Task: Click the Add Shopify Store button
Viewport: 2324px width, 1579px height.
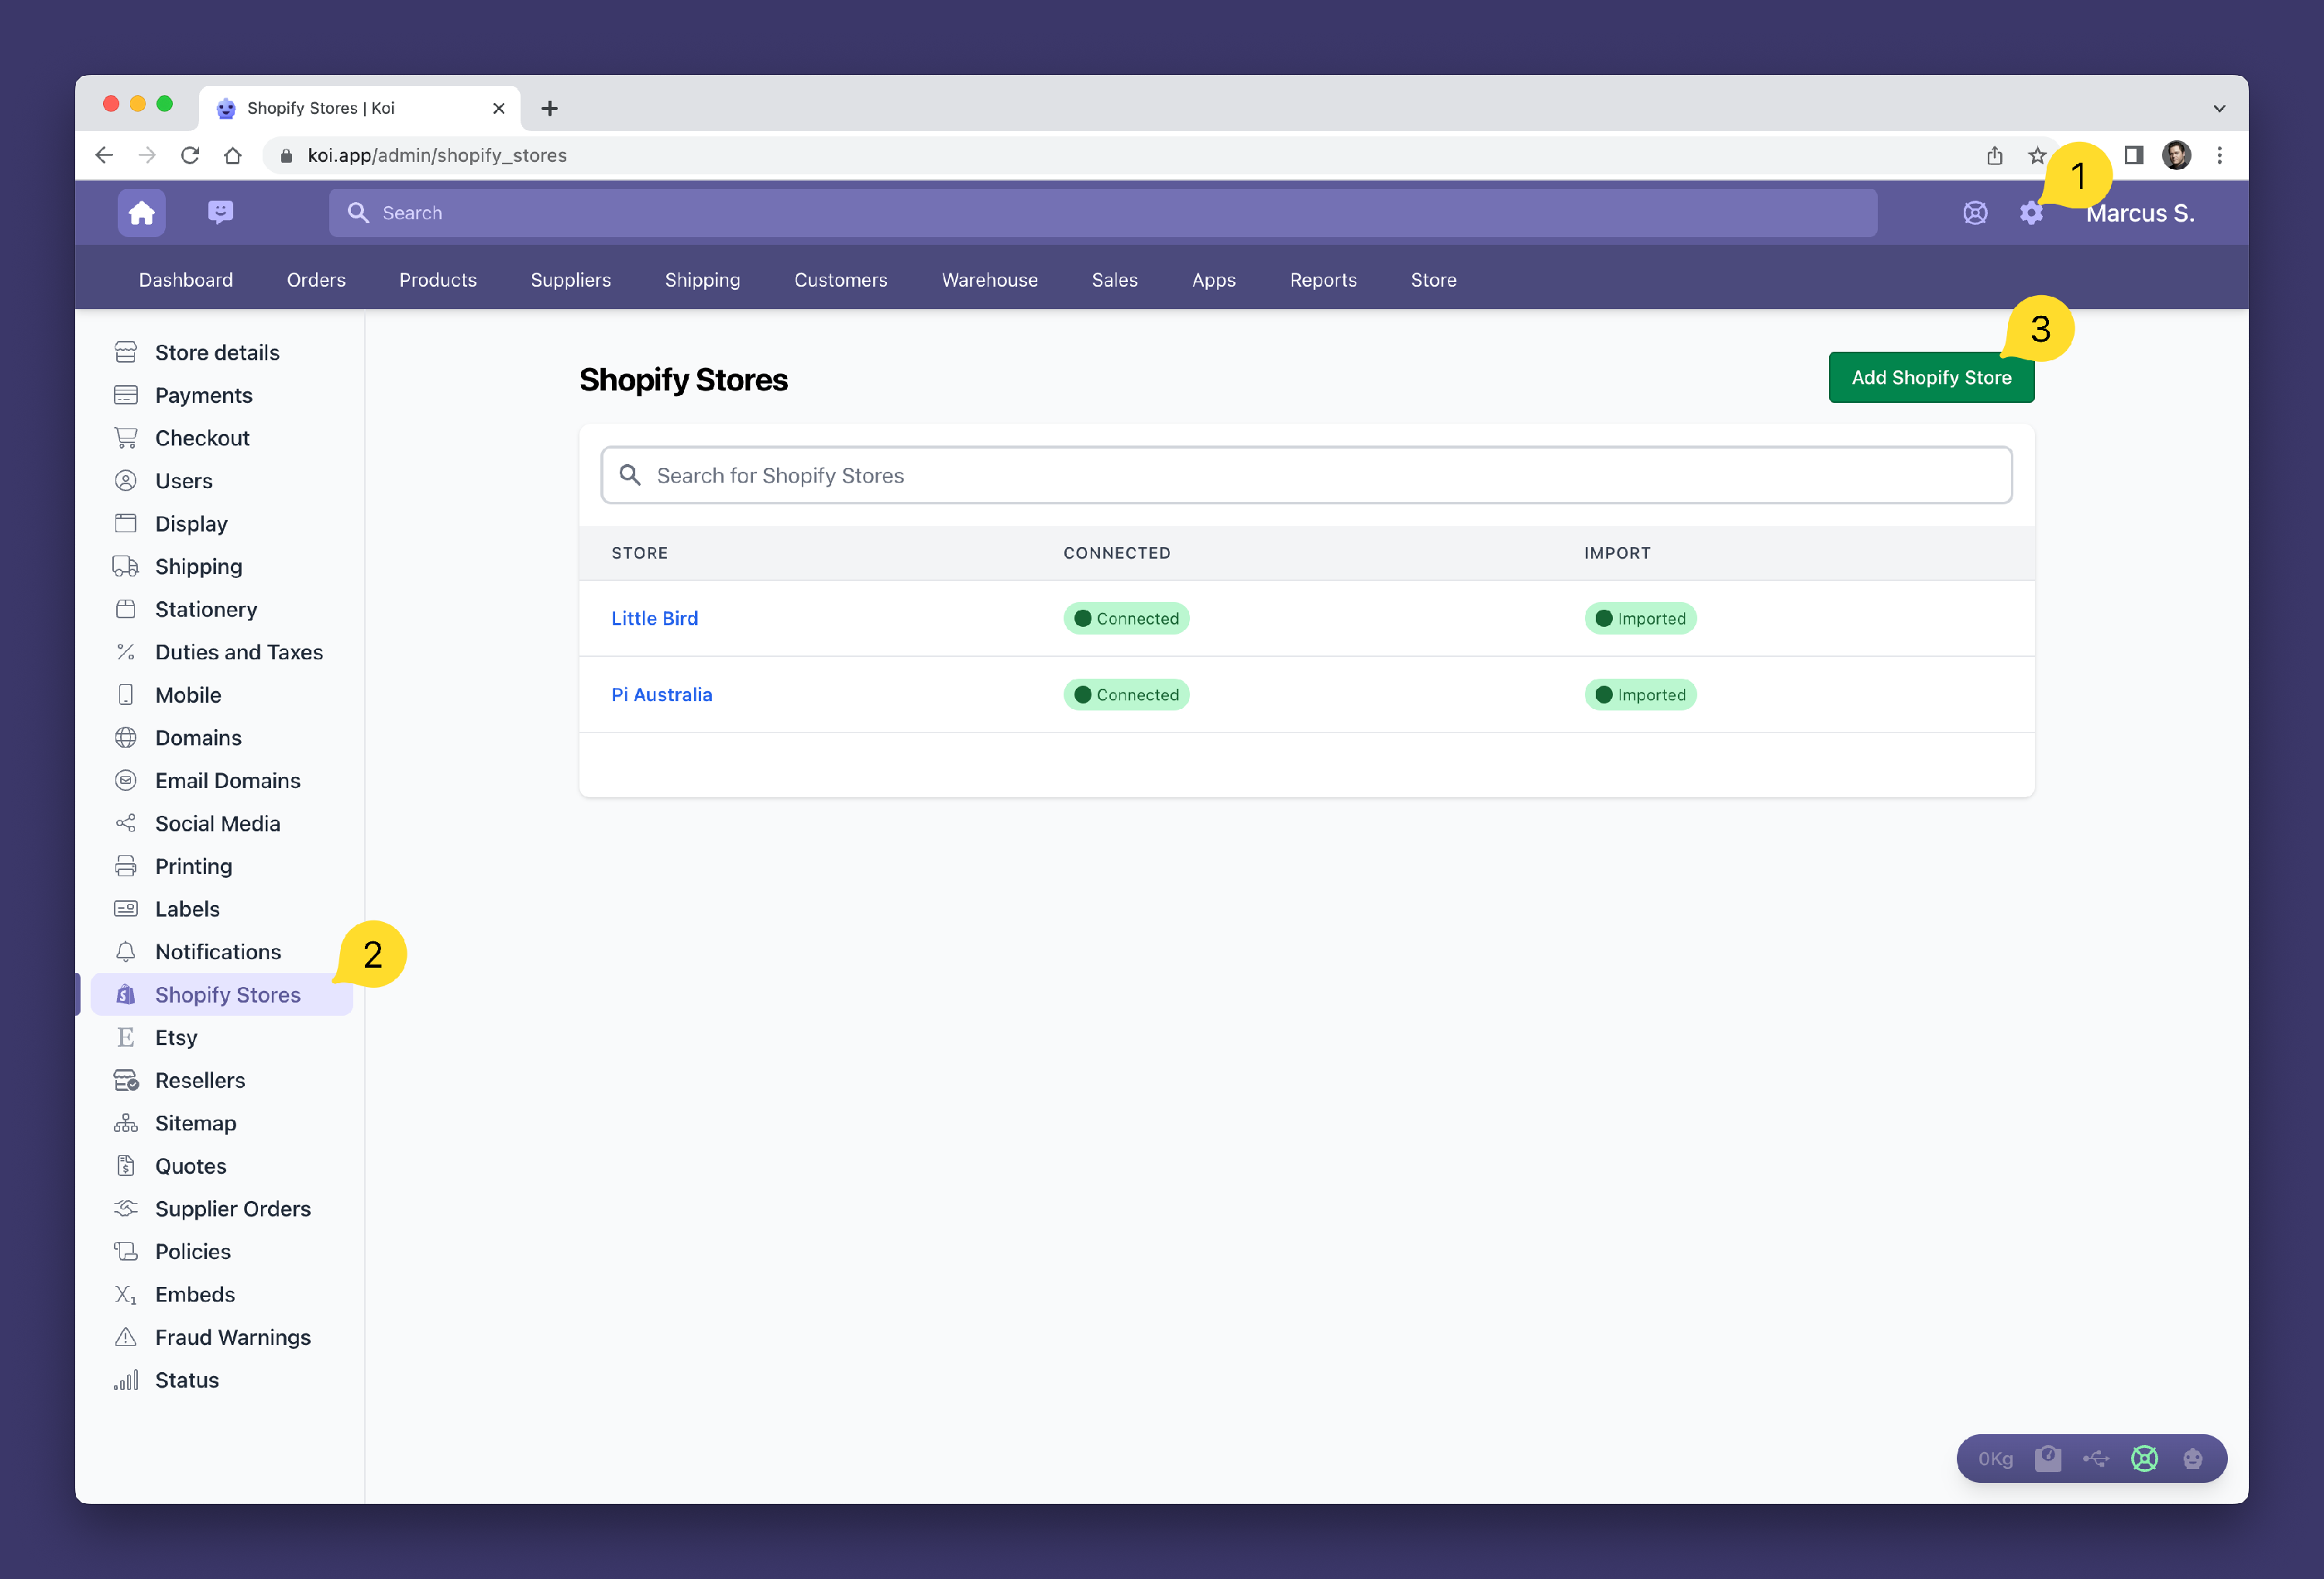Action: [x=1930, y=378]
